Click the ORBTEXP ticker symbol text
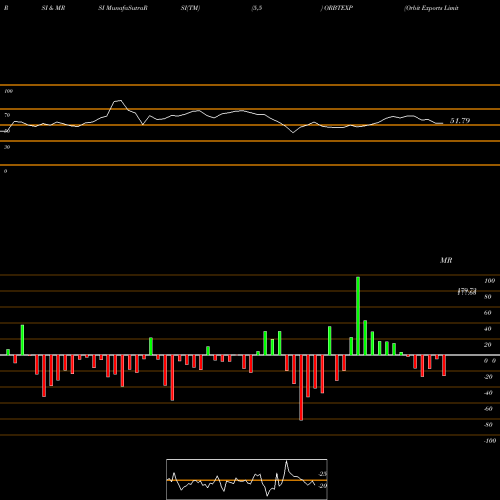 pyautogui.click(x=338, y=8)
